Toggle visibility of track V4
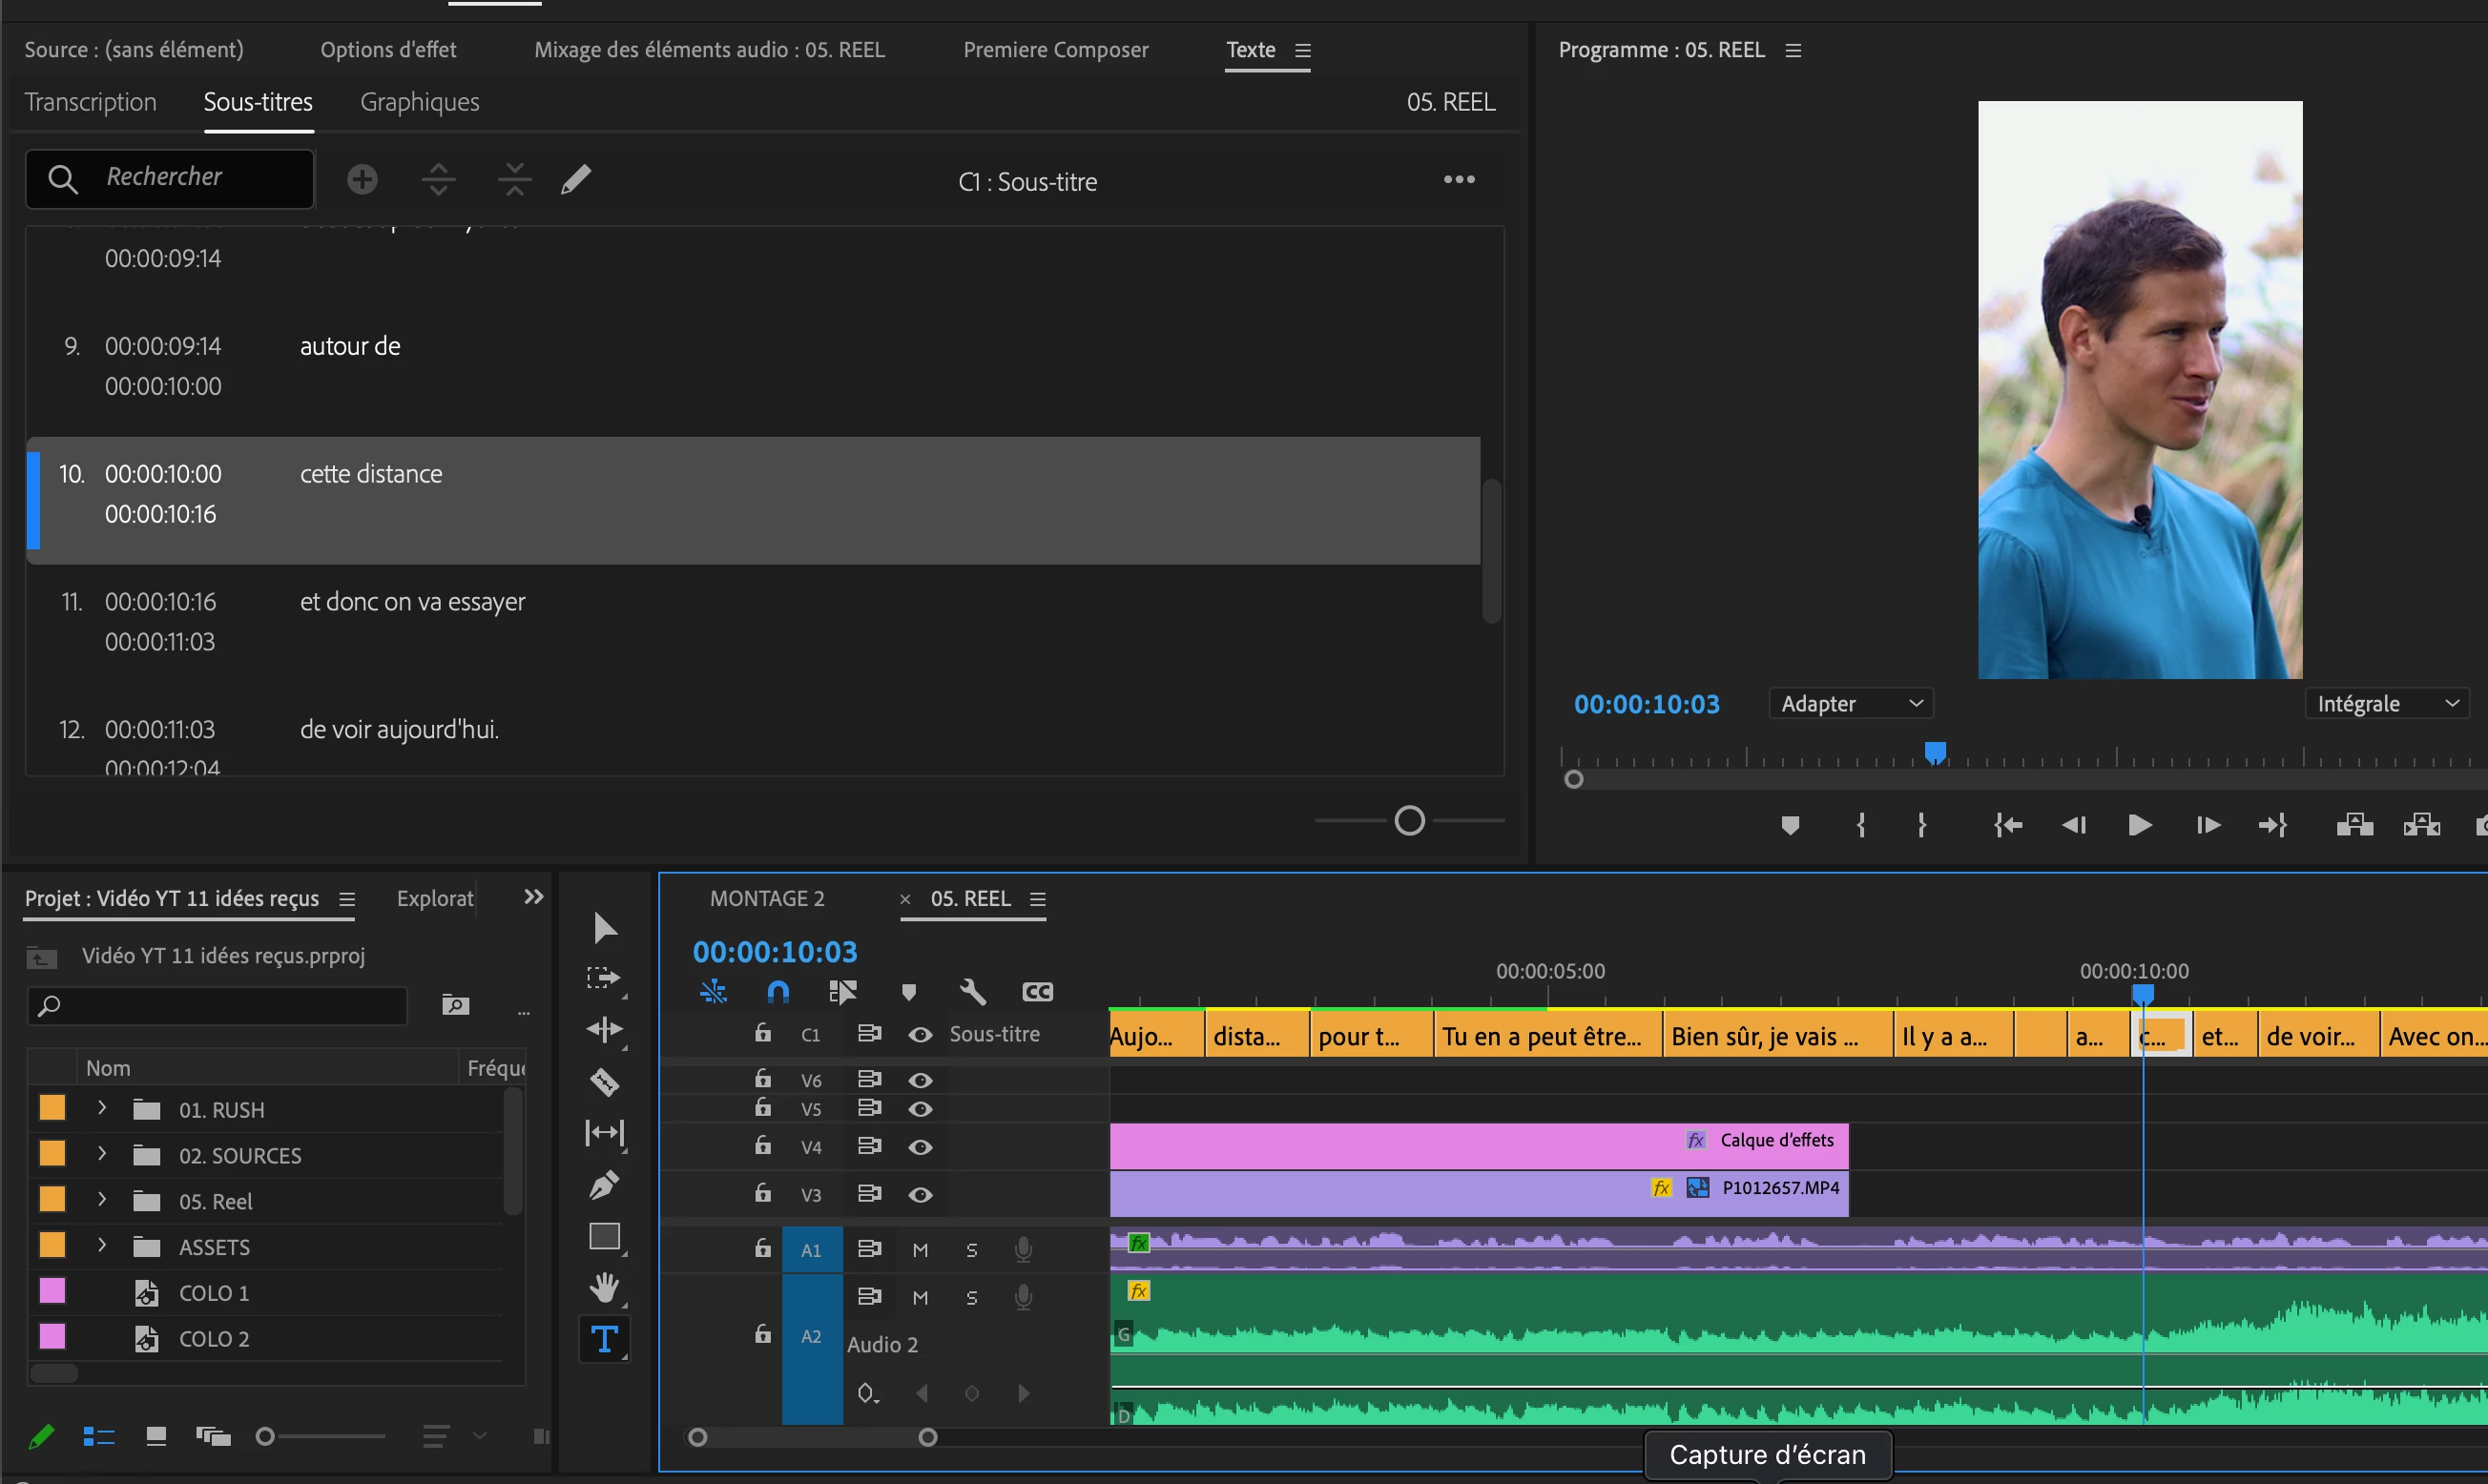Image resolution: width=2488 pixels, height=1484 pixels. point(920,1147)
